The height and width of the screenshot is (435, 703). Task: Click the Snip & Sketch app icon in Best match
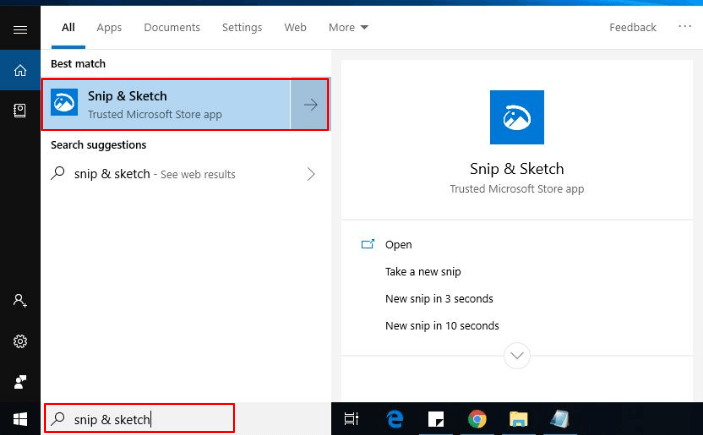(x=65, y=104)
